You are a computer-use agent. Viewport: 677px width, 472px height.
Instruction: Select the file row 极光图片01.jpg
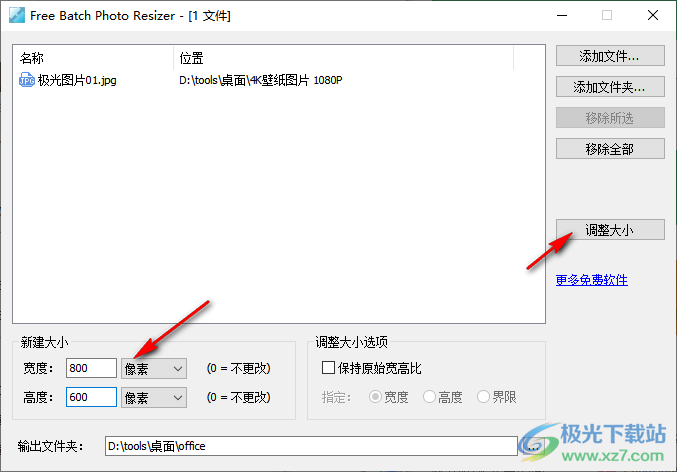pyautogui.click(x=278, y=80)
